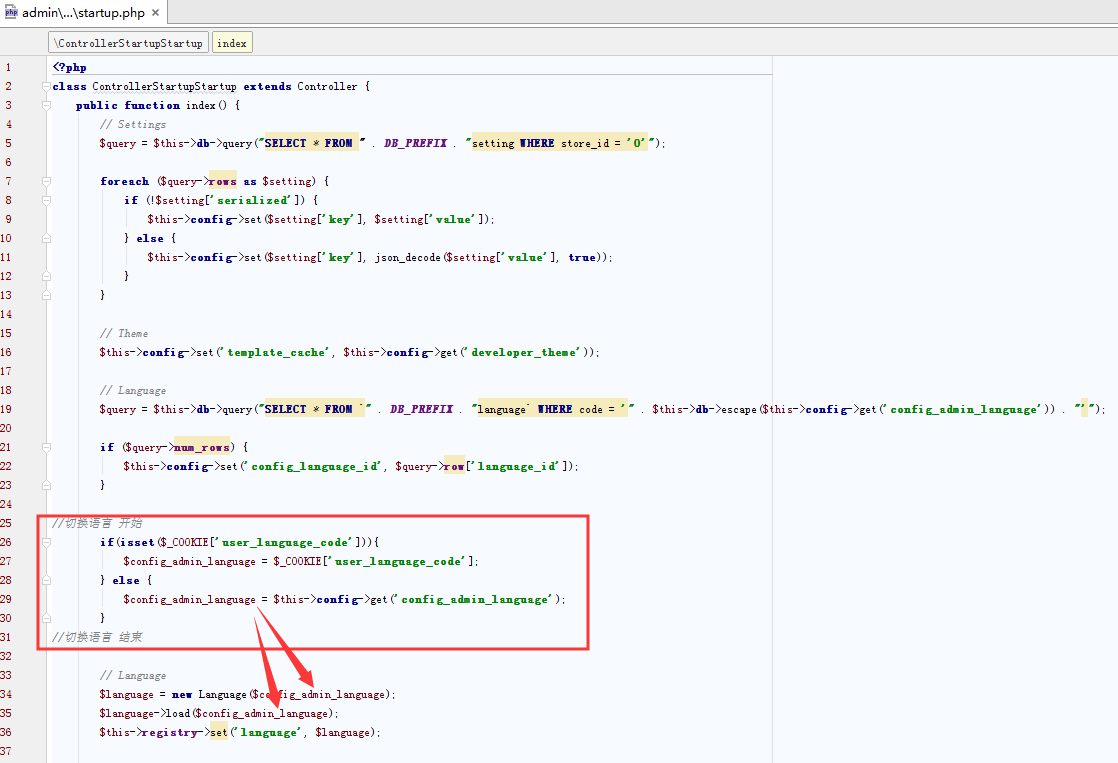The height and width of the screenshot is (763, 1118).
Task: Click num_rows on line 21
Action: click(x=202, y=447)
